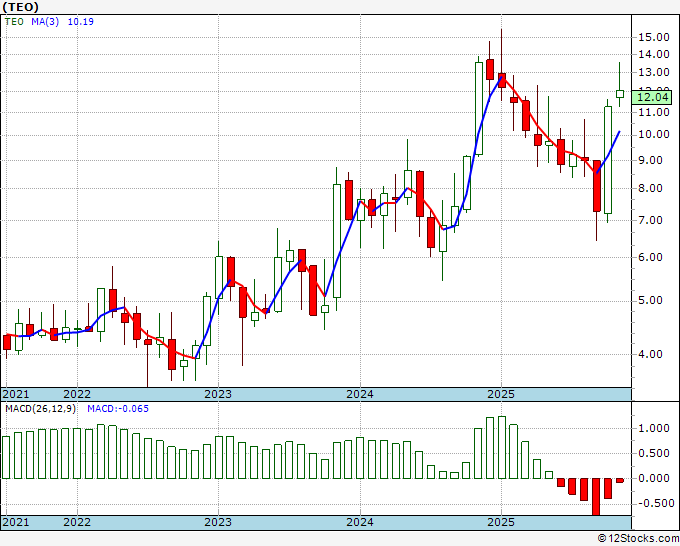Click the 1.000 MACD axis label

[x=654, y=428]
